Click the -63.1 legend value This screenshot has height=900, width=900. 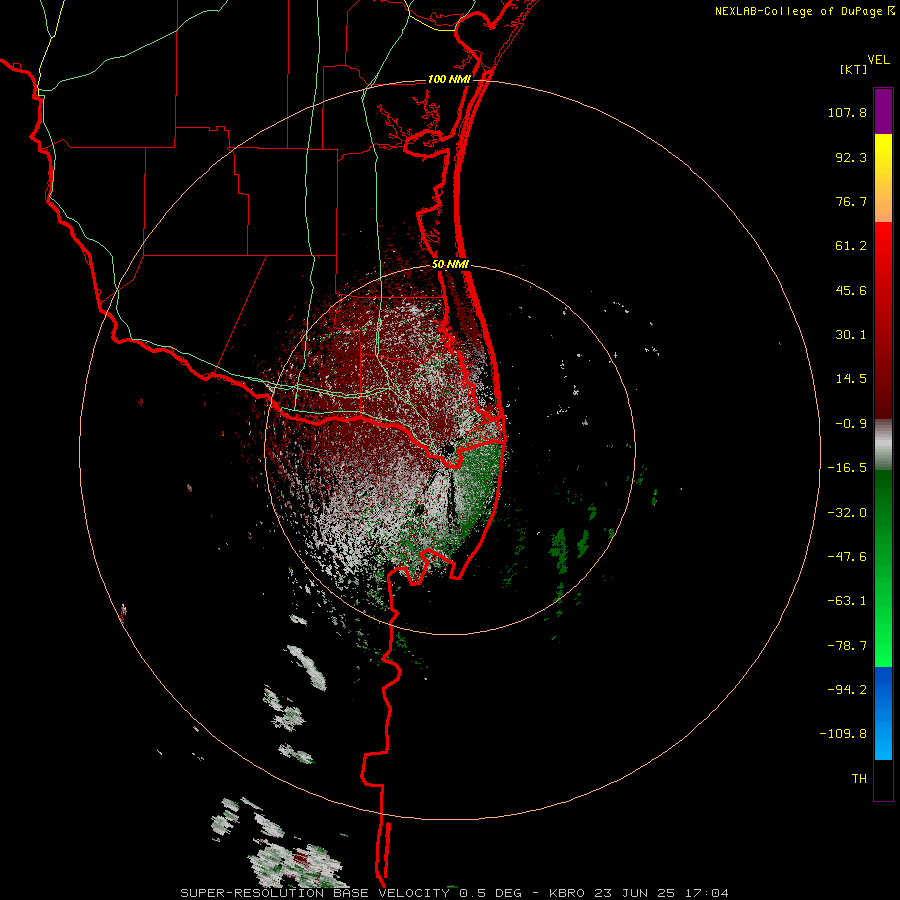[x=847, y=601]
